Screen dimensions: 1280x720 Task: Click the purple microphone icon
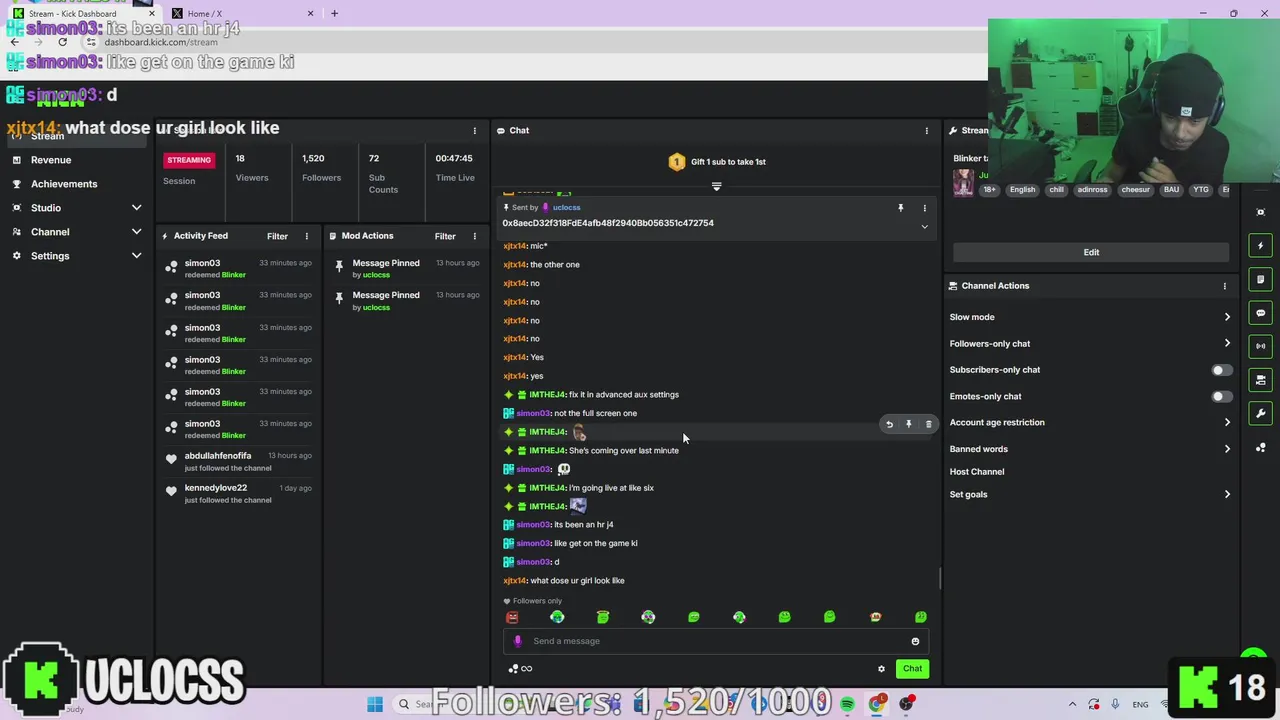point(517,642)
